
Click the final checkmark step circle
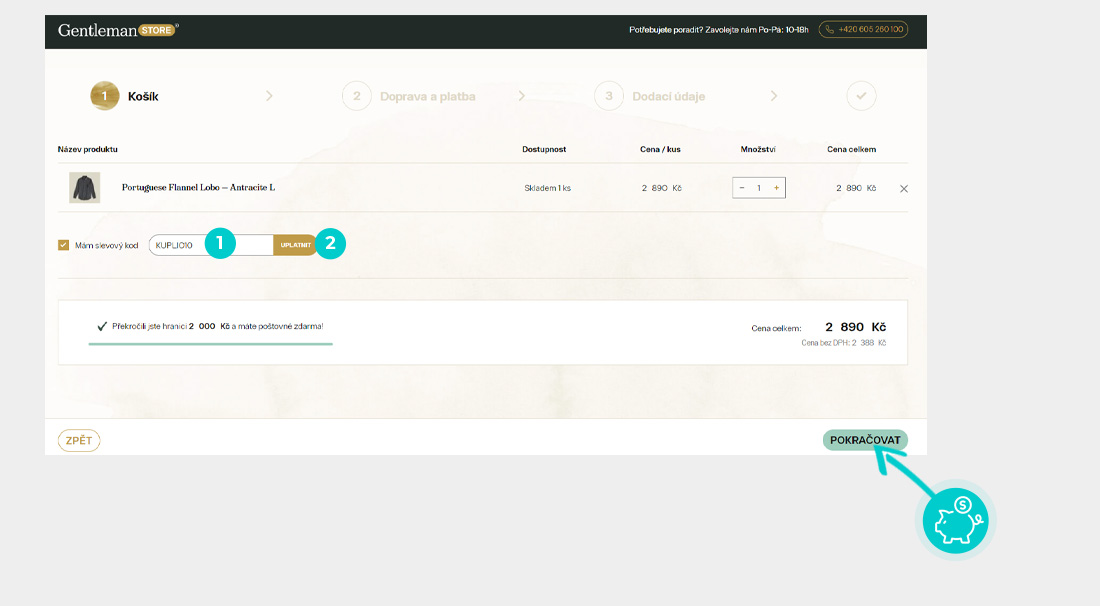861,96
